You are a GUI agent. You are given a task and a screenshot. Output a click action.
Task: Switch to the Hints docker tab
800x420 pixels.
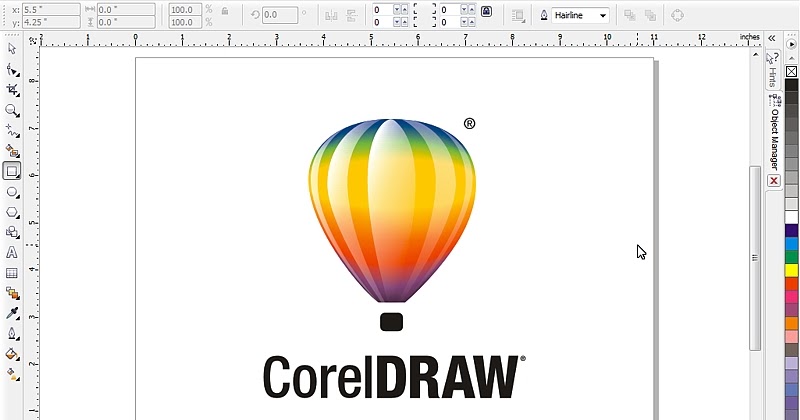(772, 70)
